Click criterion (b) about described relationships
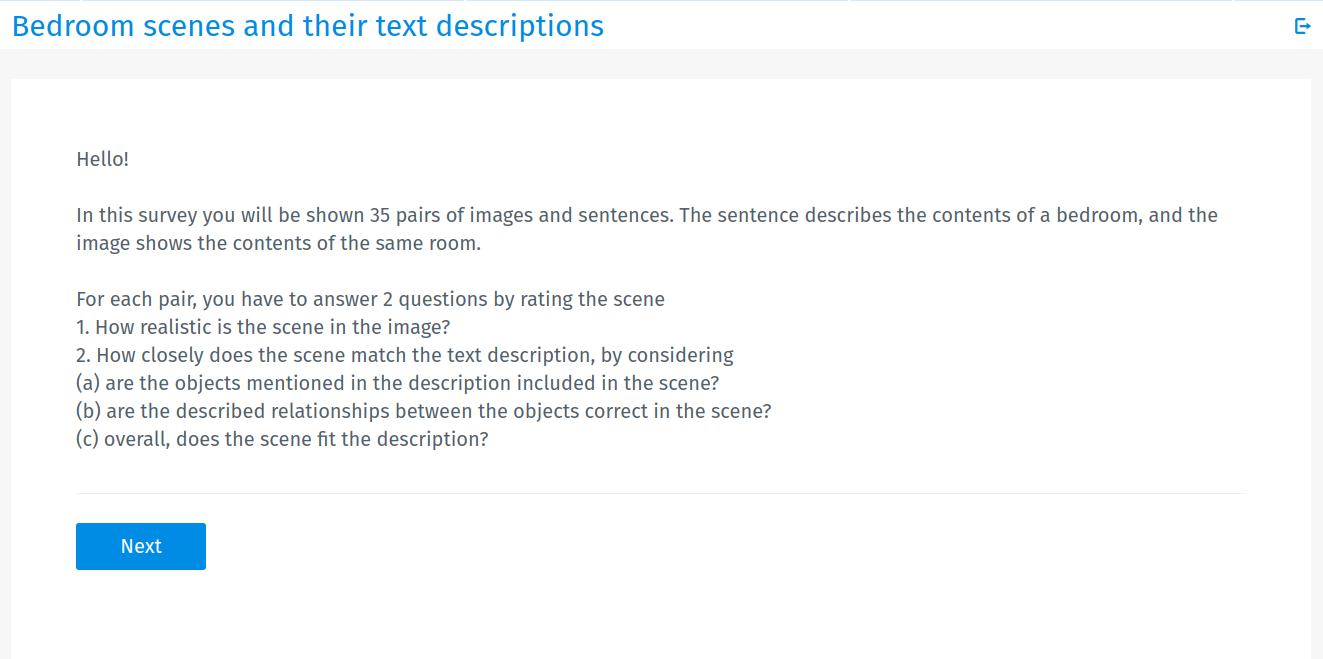This screenshot has height=659, width=1323. click(x=424, y=411)
